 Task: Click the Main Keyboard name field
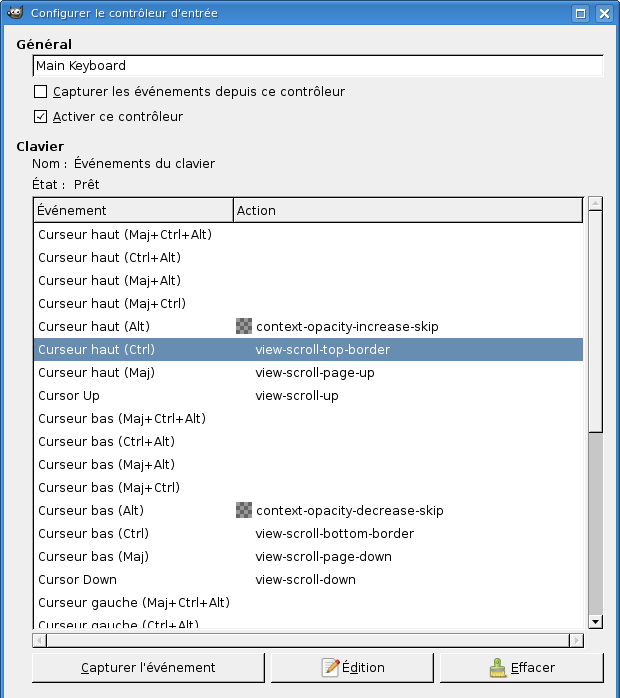pyautogui.click(x=317, y=66)
